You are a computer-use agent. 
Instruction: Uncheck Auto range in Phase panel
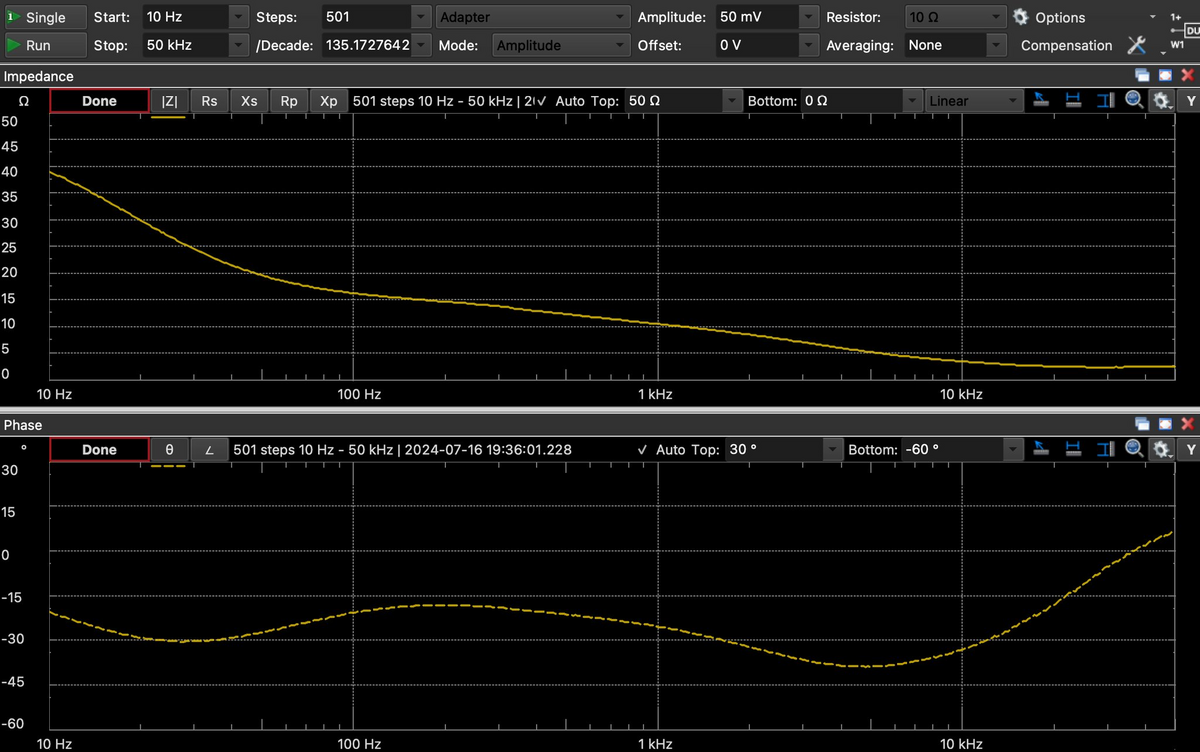point(661,450)
